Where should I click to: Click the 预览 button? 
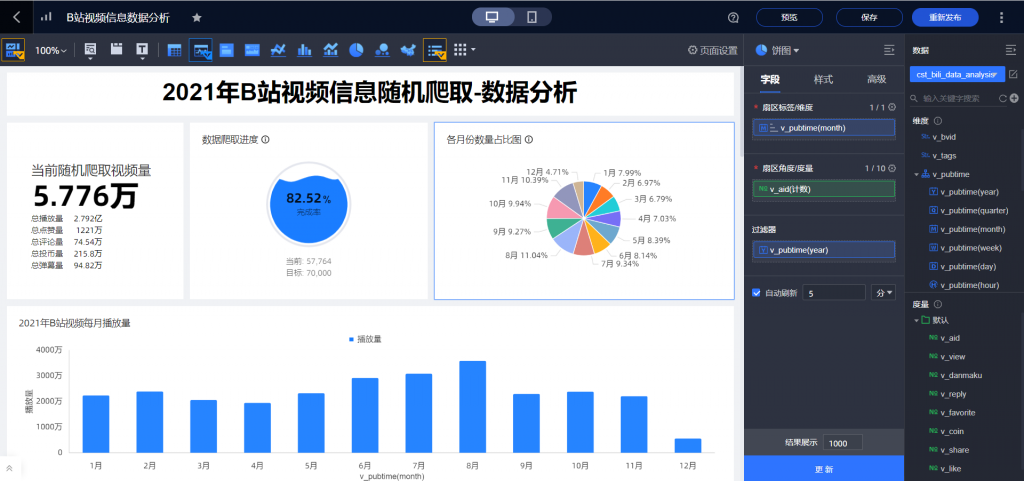(x=789, y=18)
